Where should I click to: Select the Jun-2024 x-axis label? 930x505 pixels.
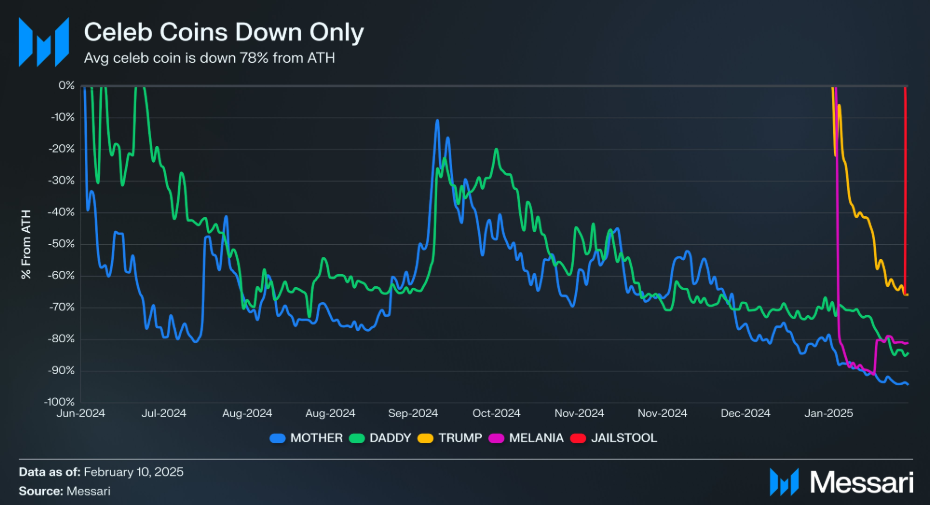(x=80, y=412)
